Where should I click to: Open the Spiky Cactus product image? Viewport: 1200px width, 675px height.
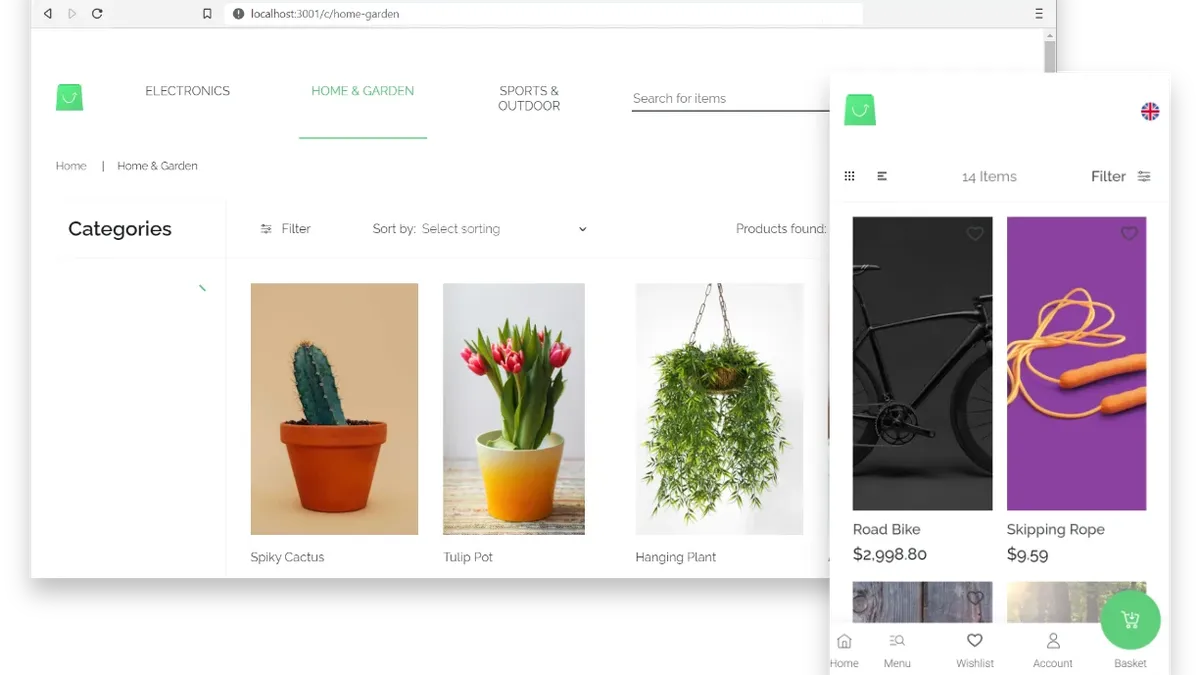coord(334,409)
